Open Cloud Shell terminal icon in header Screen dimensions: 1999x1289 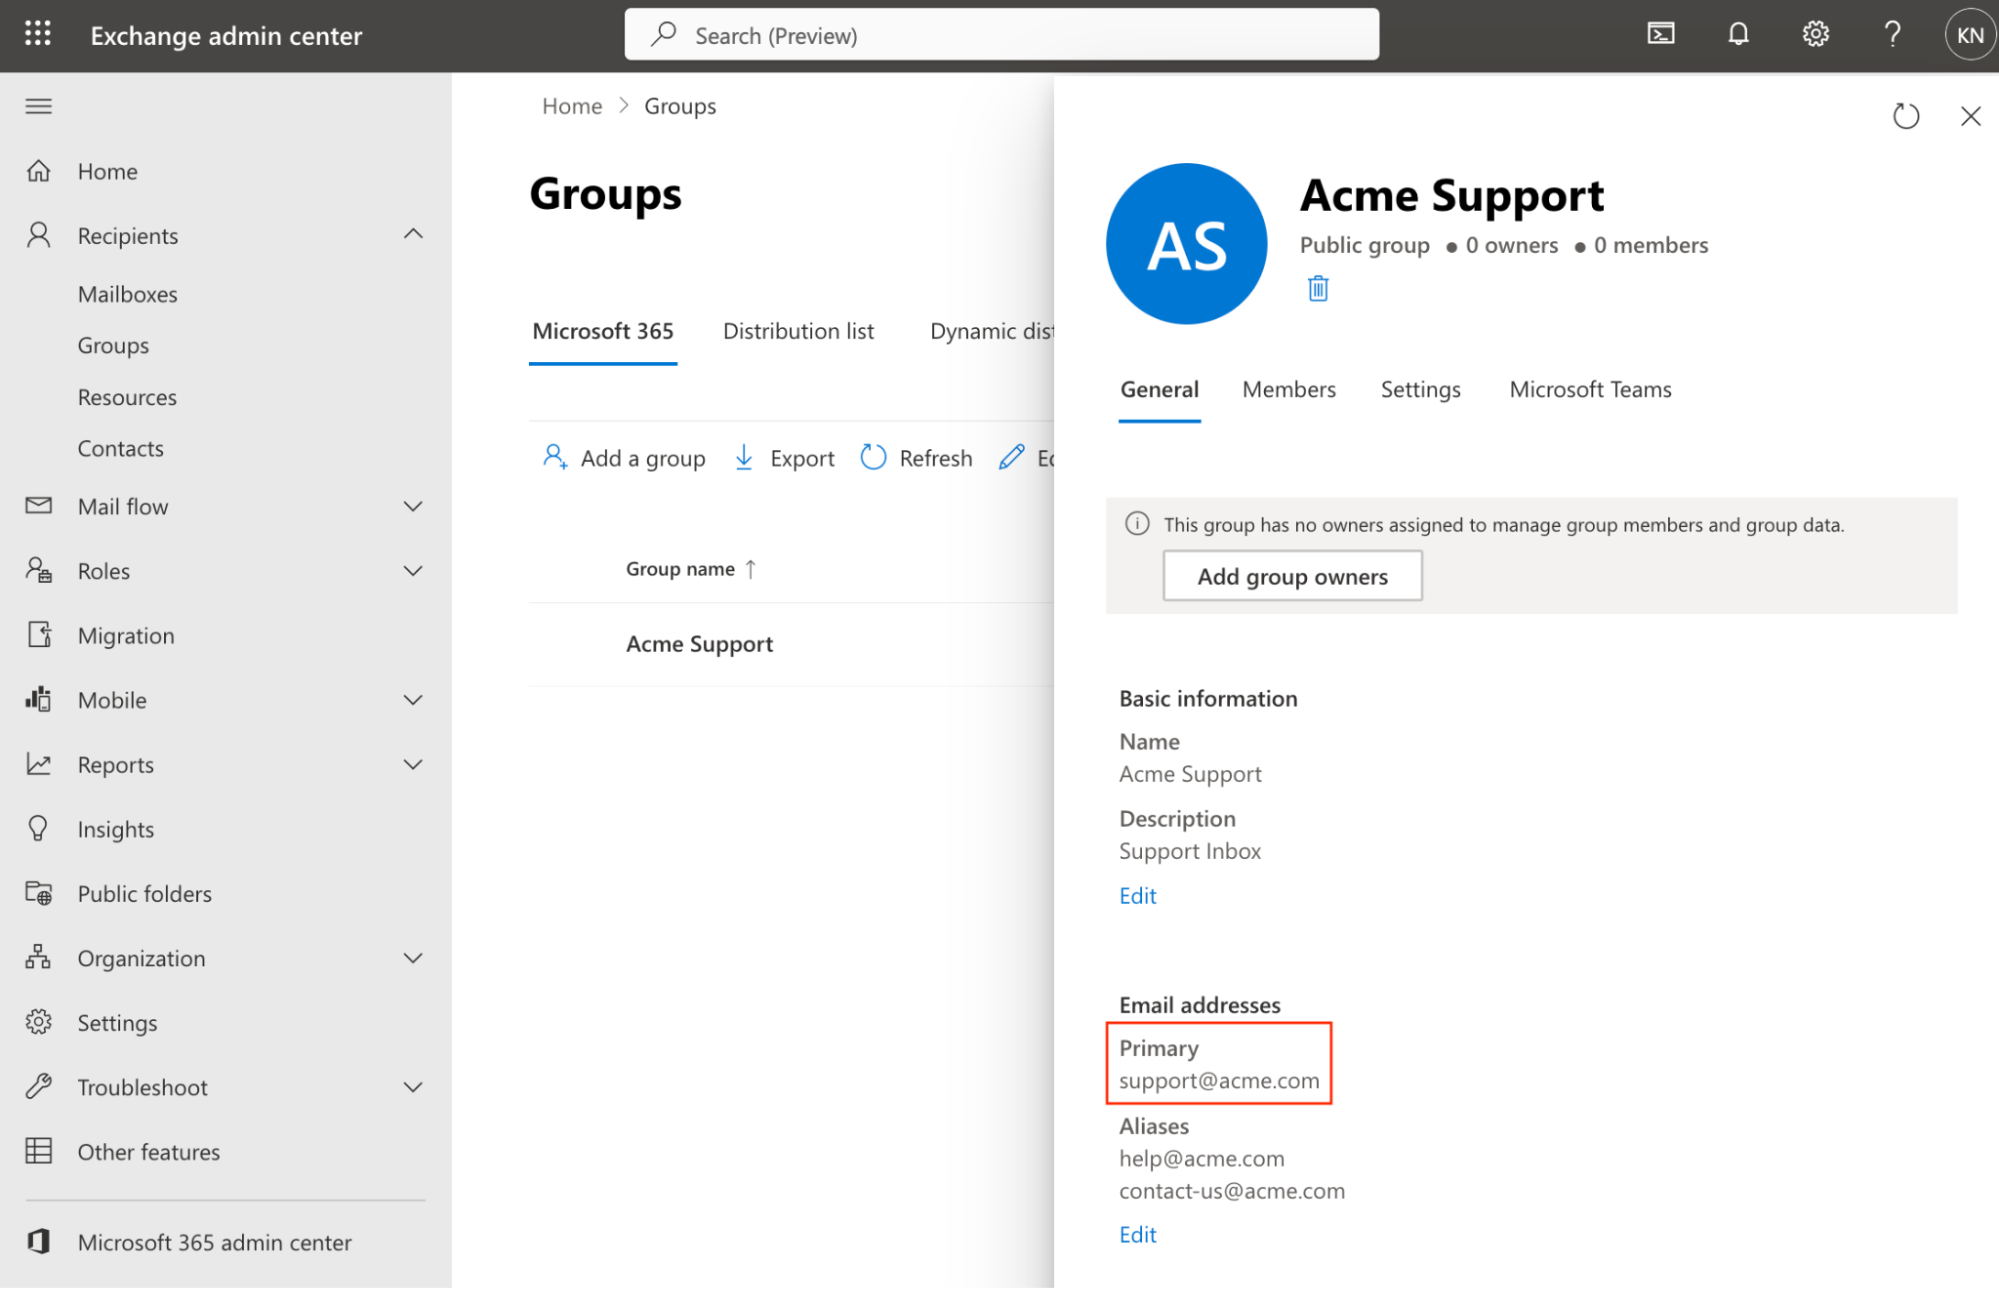(x=1661, y=34)
